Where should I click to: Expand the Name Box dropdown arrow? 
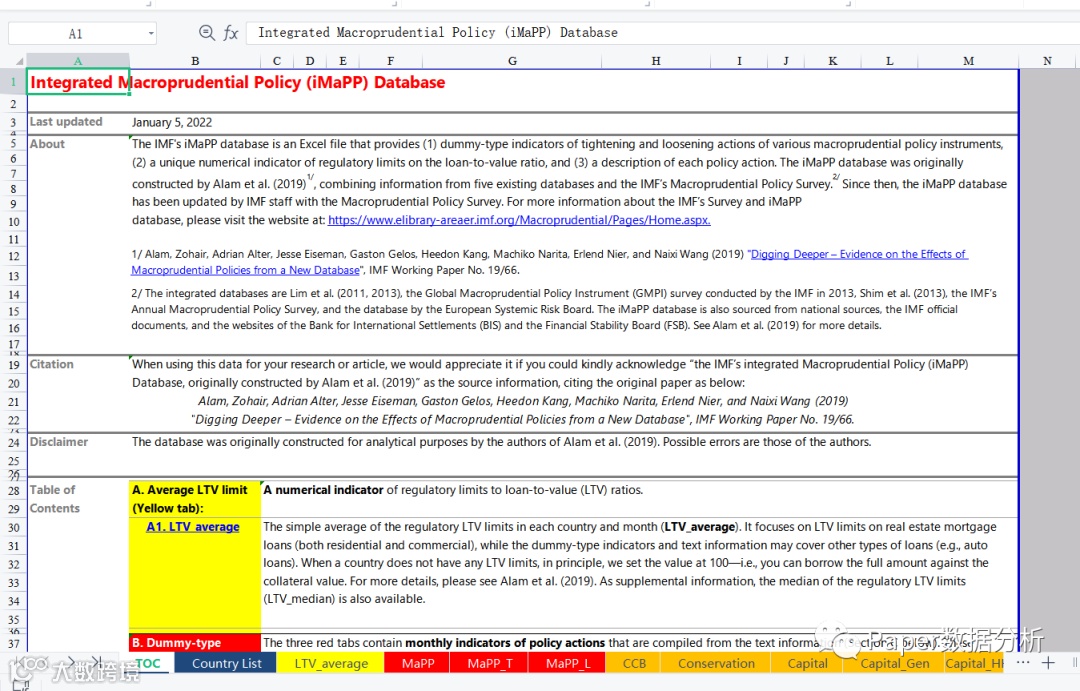(151, 33)
